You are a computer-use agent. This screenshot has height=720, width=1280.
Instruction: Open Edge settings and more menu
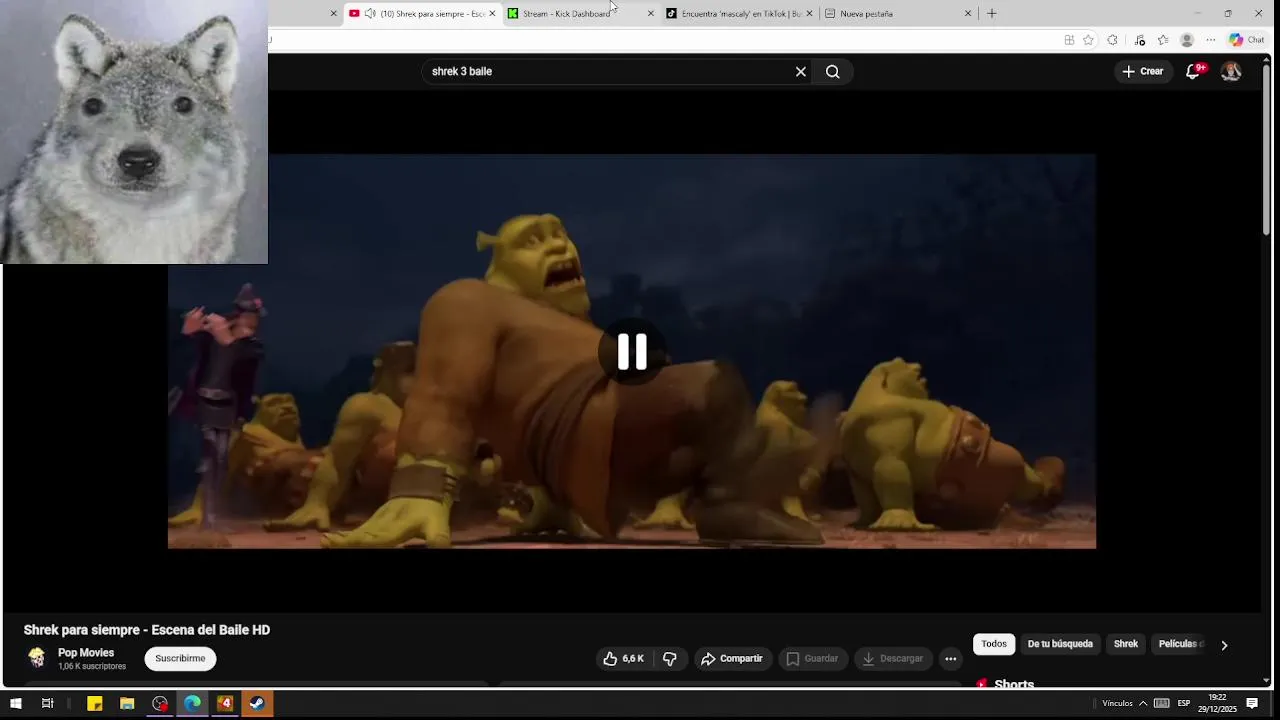pyautogui.click(x=1211, y=40)
